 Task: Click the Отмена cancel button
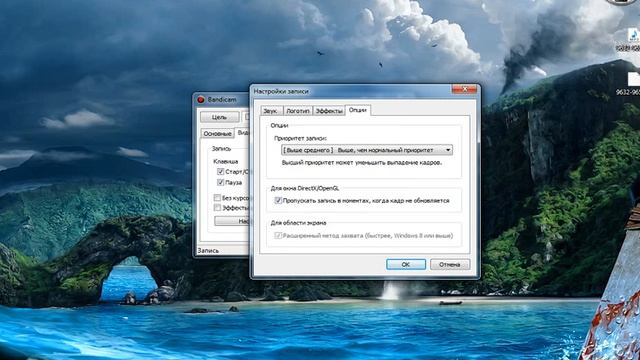tap(450, 264)
